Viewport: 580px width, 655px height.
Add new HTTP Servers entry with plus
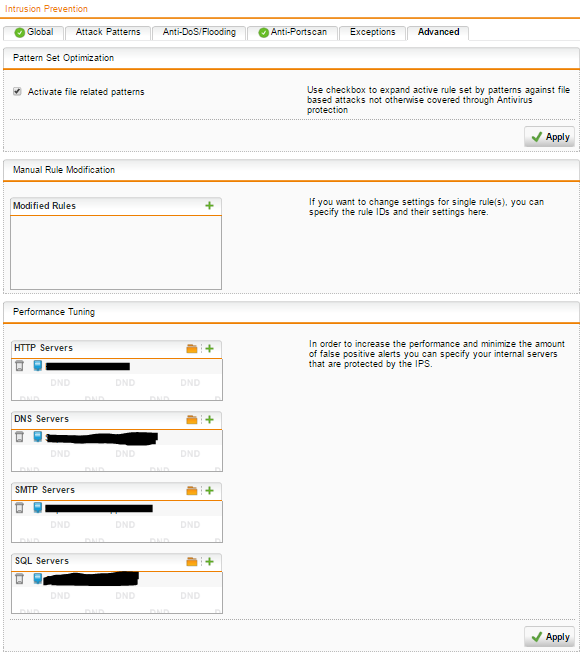coord(209,348)
